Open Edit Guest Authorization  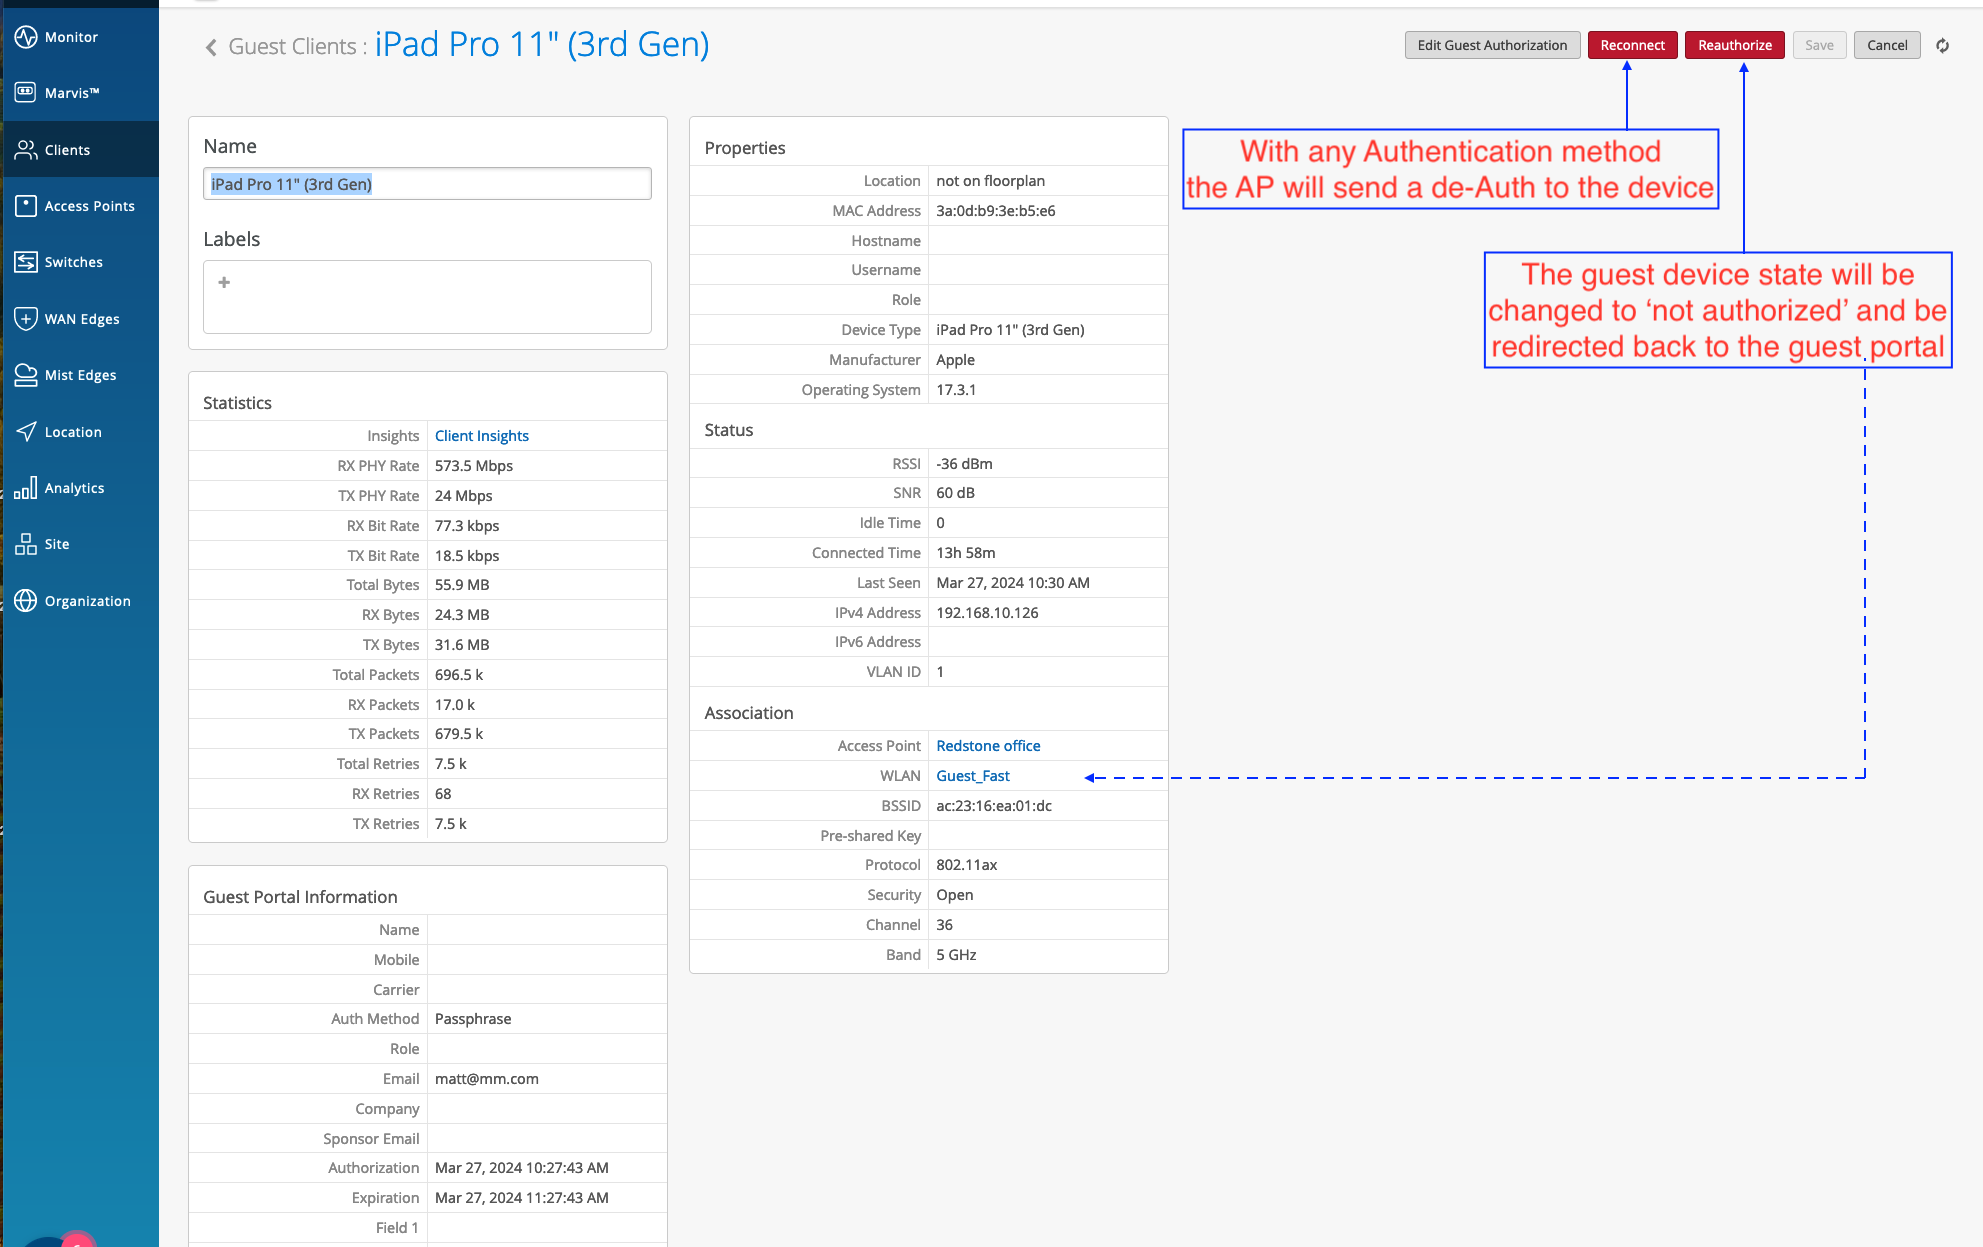(x=1491, y=45)
